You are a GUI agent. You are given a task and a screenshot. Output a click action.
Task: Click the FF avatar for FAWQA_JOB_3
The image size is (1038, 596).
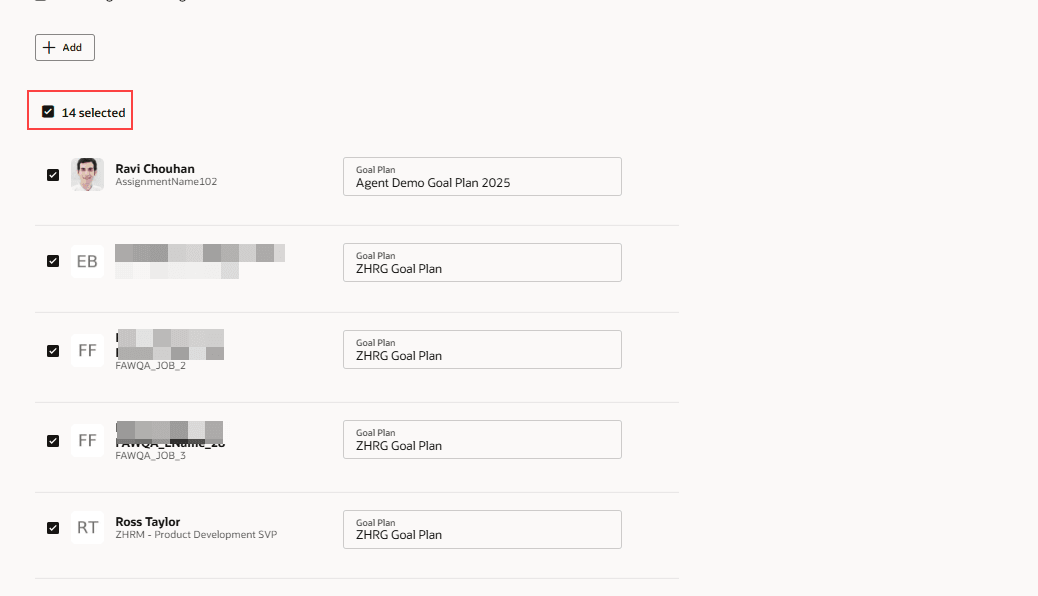(x=87, y=440)
